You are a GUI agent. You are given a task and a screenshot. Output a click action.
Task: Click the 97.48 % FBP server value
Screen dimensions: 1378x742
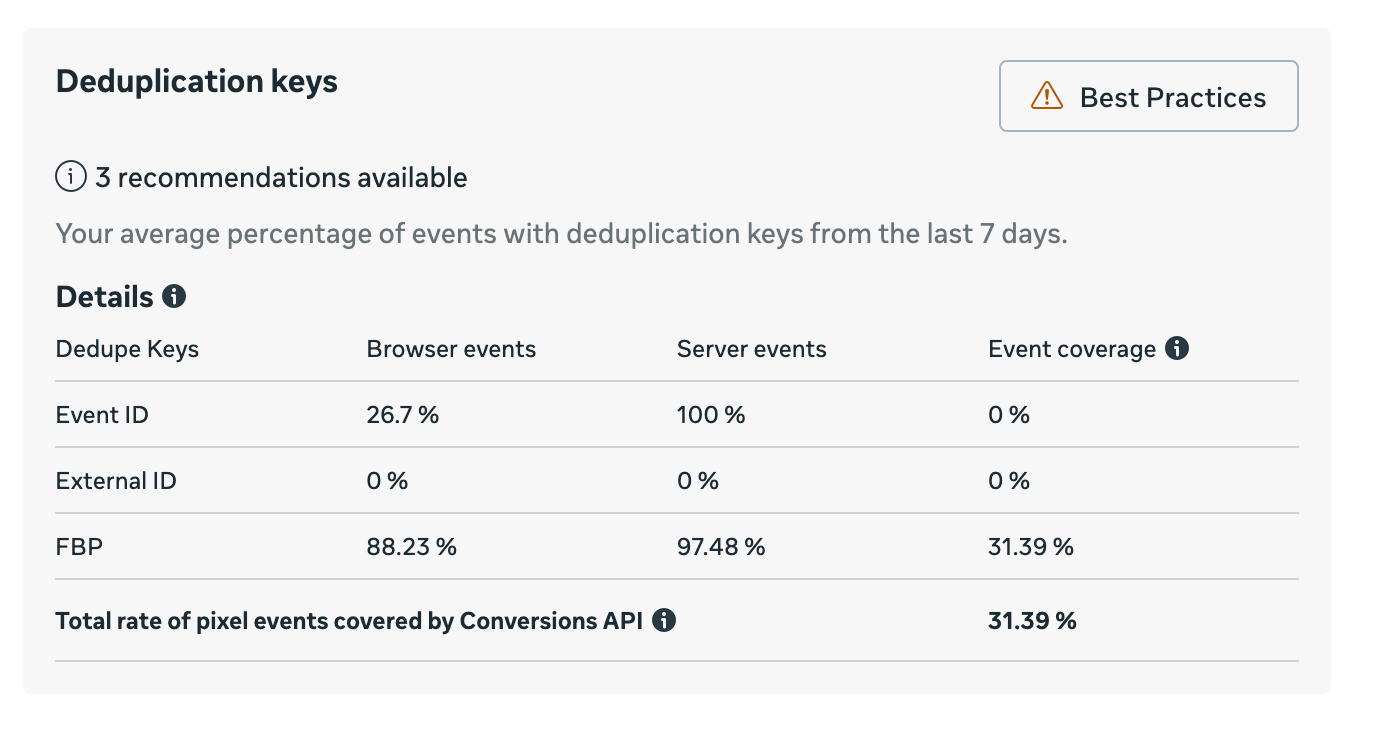click(720, 547)
